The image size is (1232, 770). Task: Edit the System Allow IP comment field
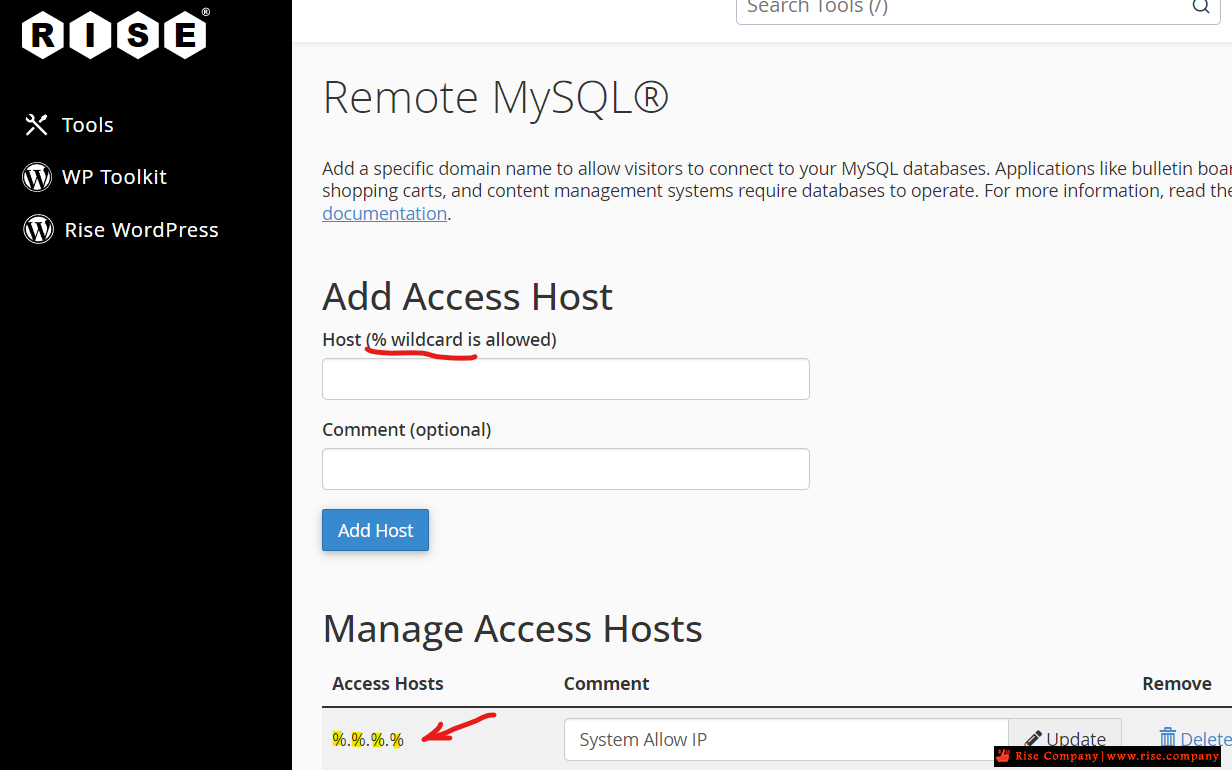coord(786,740)
